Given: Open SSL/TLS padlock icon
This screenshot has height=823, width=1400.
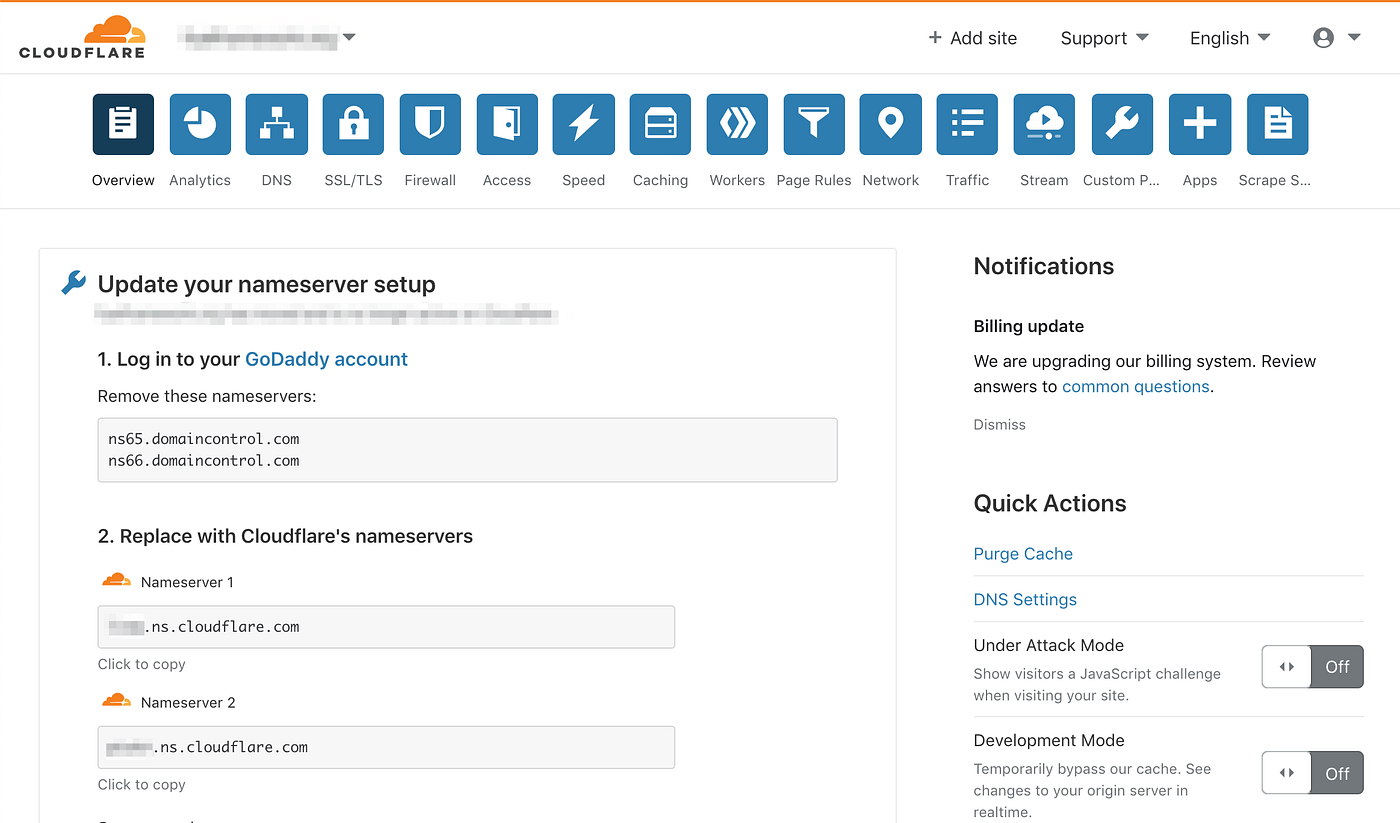Looking at the screenshot, I should (353, 124).
